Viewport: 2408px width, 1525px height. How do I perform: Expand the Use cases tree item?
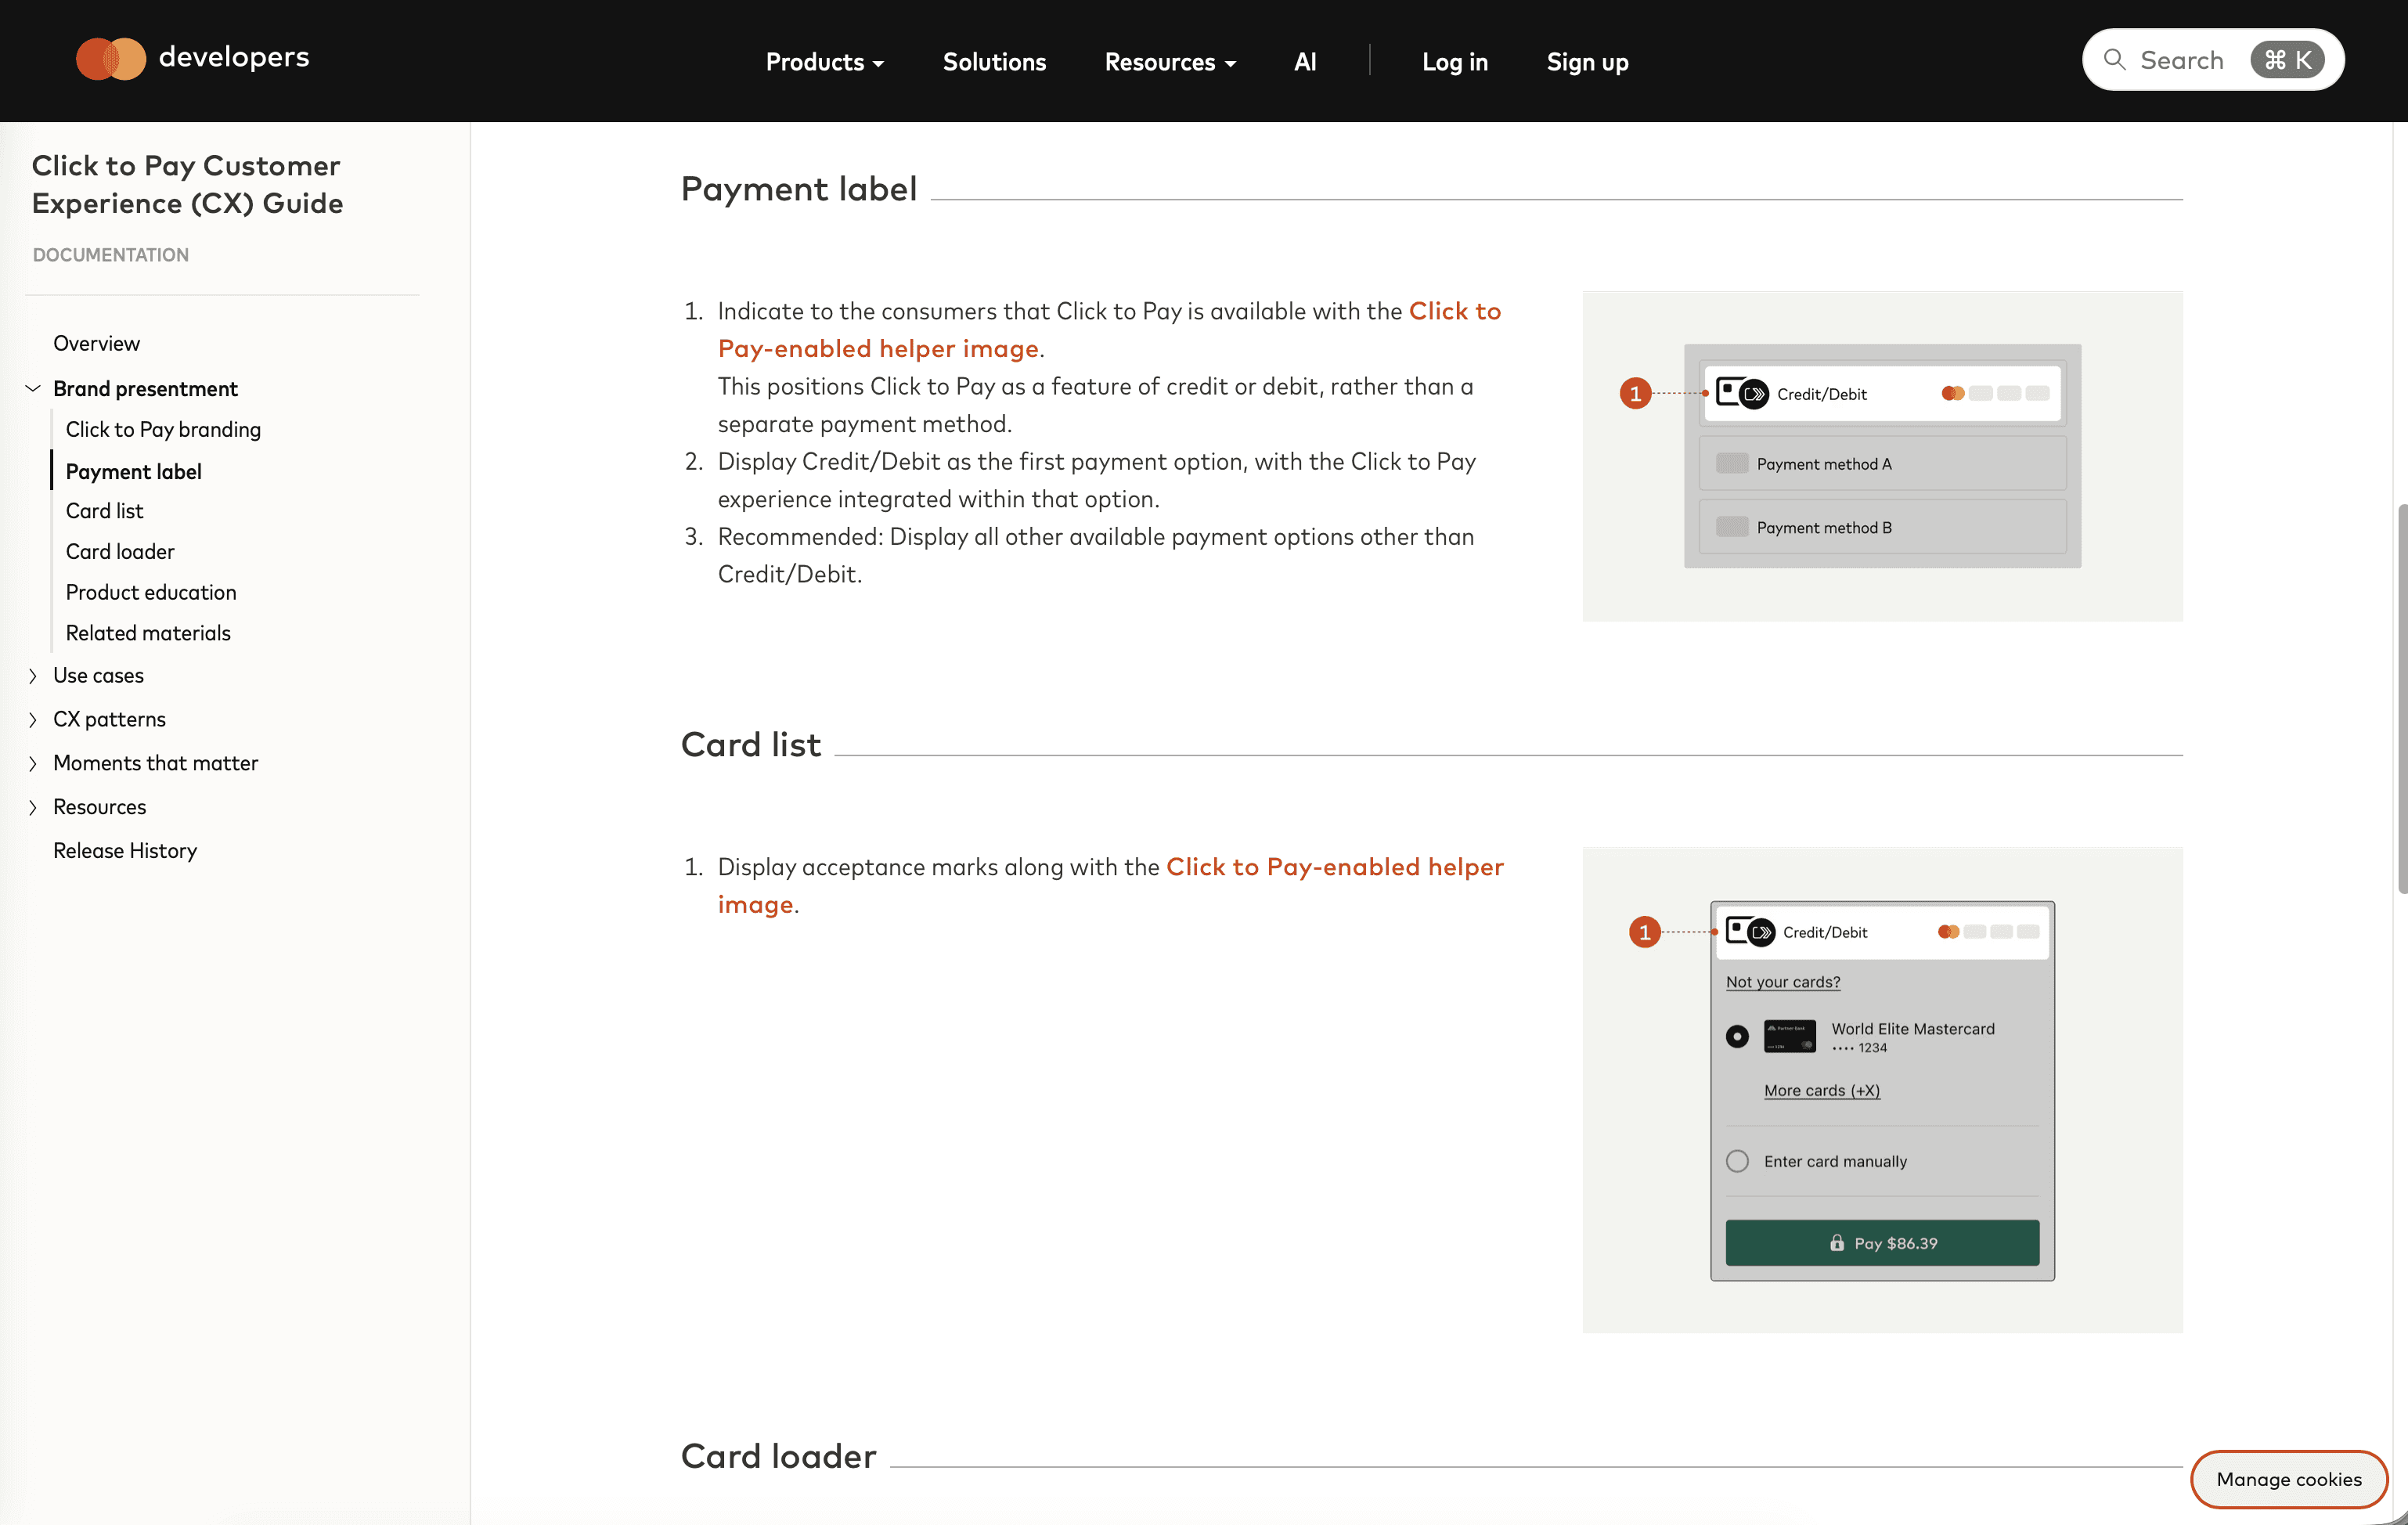click(x=33, y=676)
